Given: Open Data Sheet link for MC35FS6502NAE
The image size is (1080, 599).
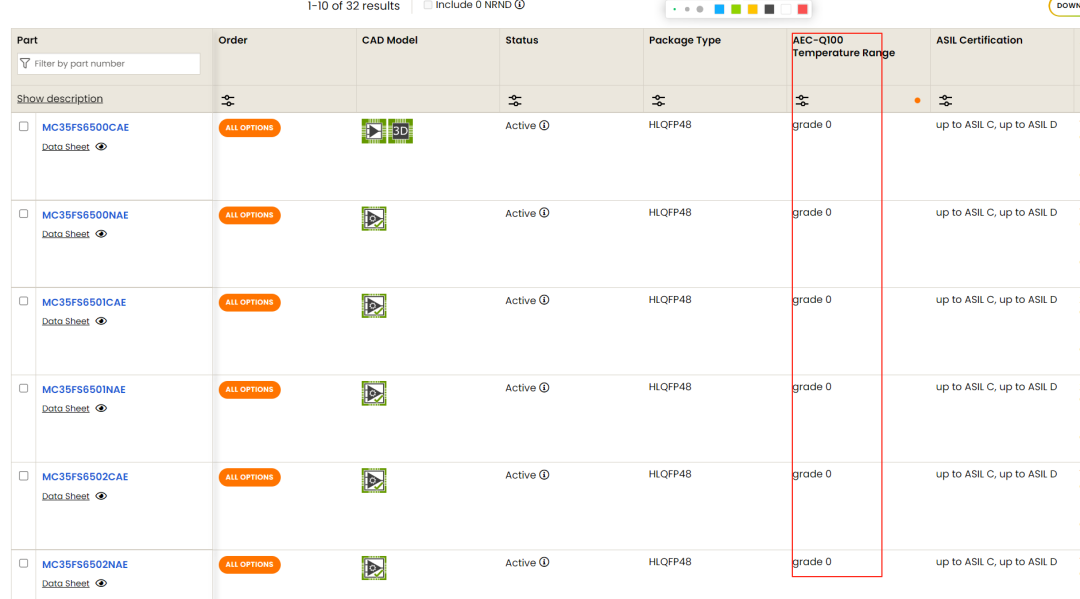Looking at the screenshot, I should 65,584.
